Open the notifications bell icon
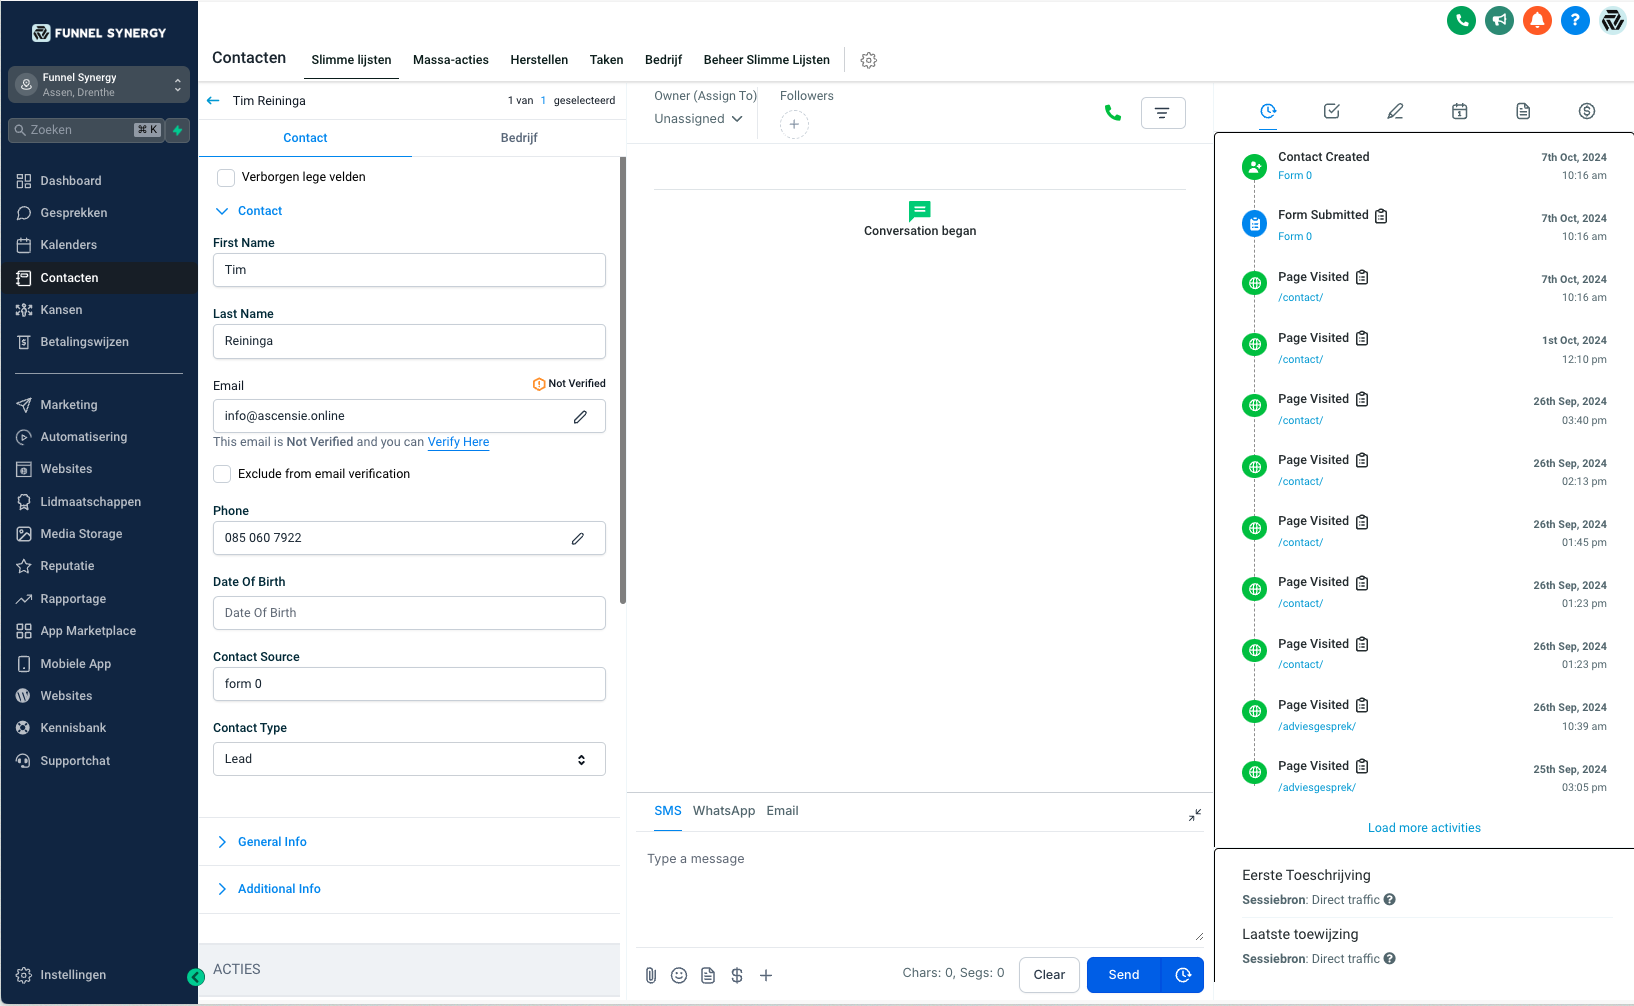Screen dimensions: 1634x1006 coord(1537,20)
